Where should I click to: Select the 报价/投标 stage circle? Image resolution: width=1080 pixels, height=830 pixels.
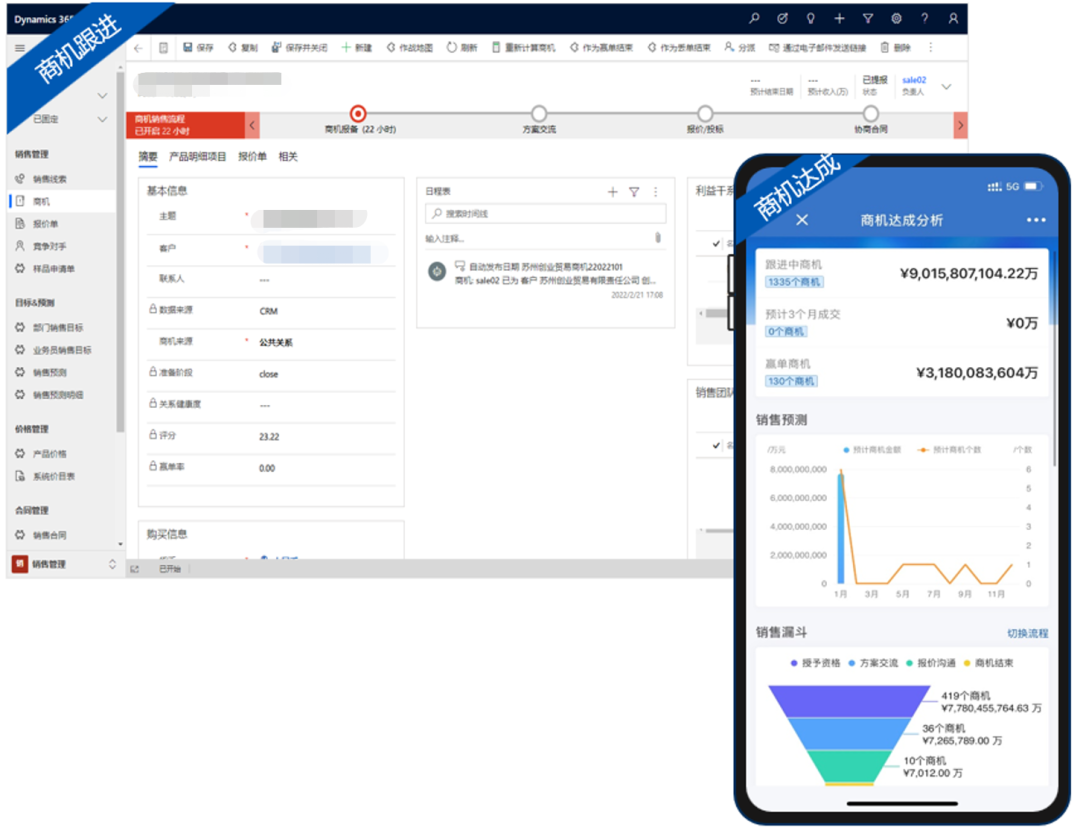[x=705, y=113]
